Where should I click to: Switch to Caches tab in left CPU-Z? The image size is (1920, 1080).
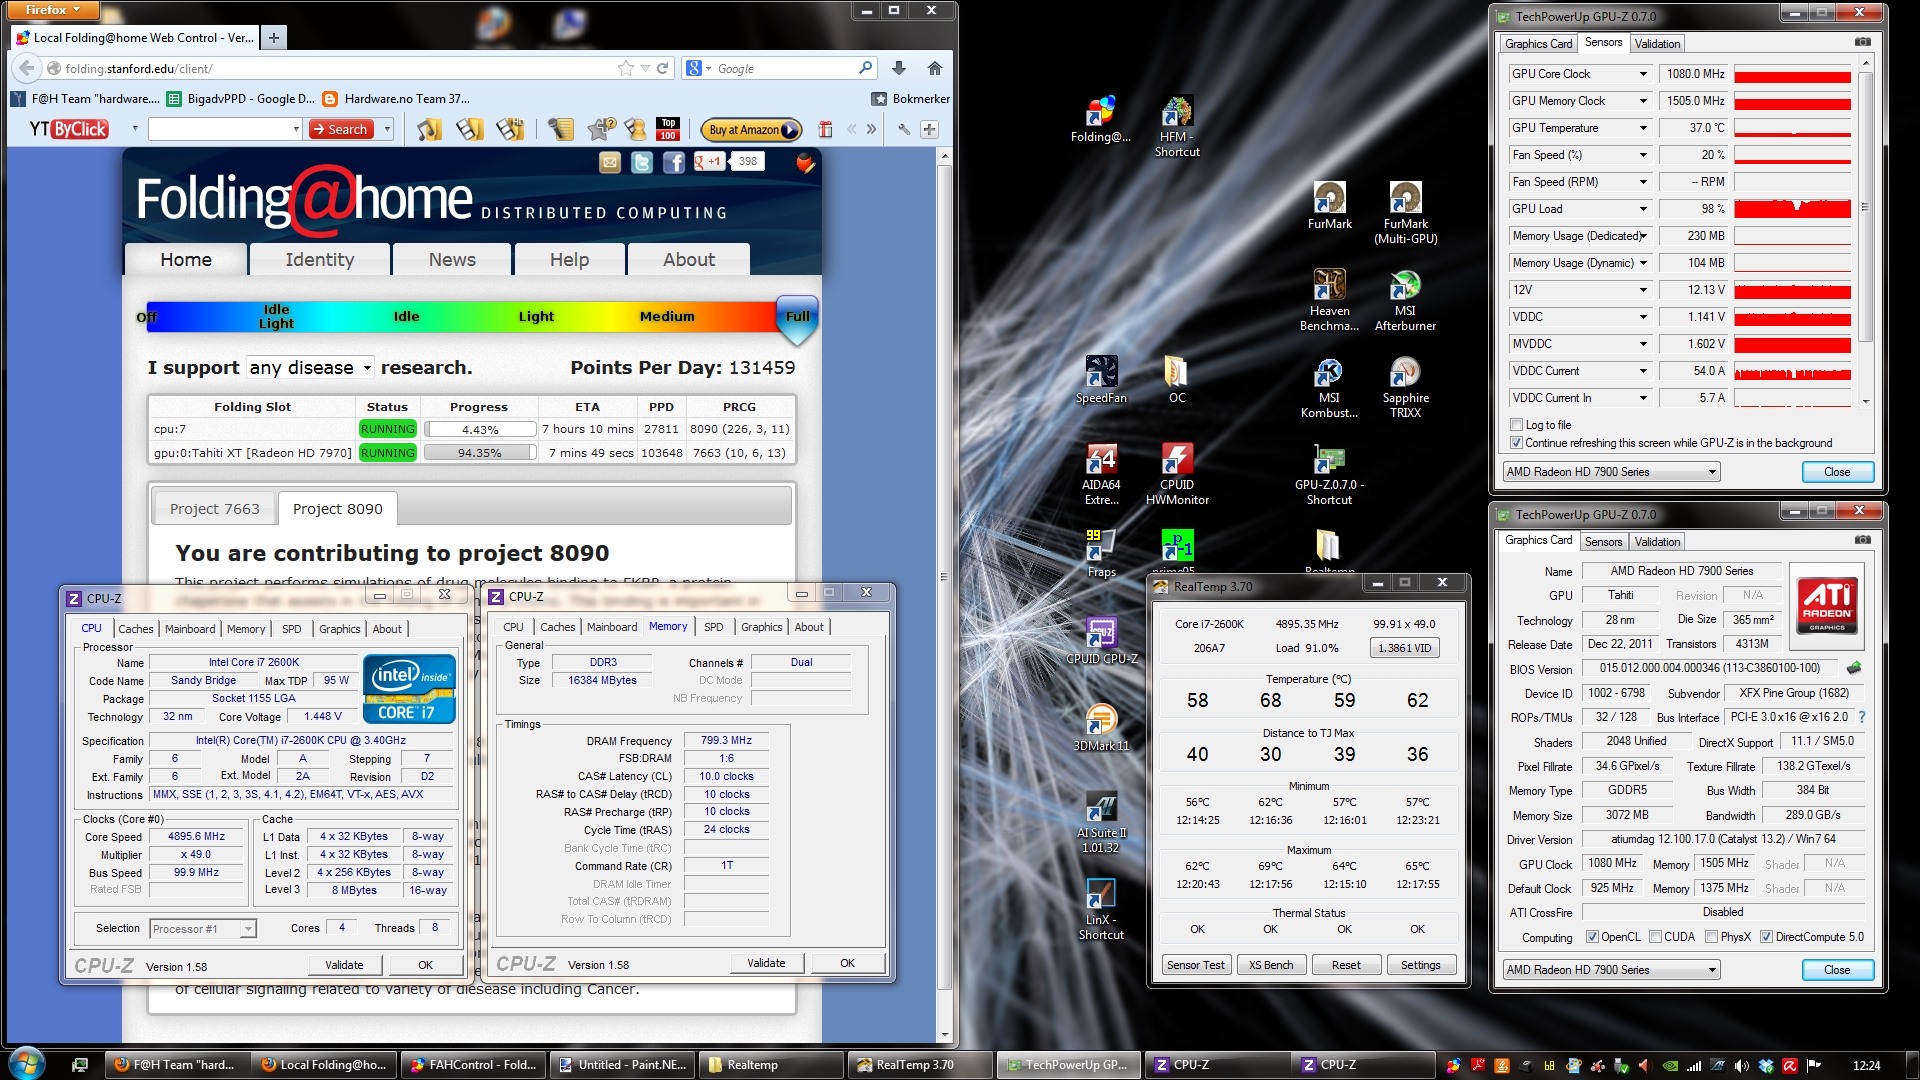pos(136,629)
